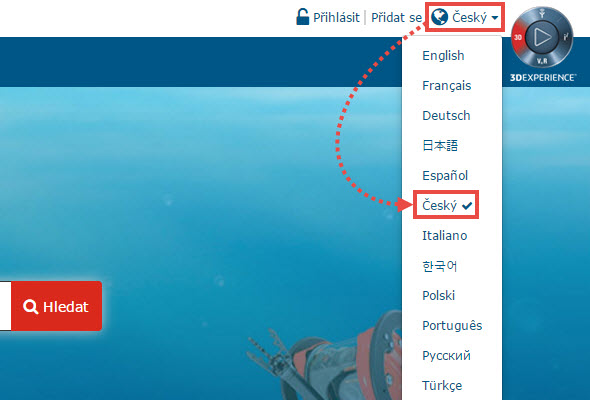Switch language to Italiano
This screenshot has height=400, width=590.
point(444,236)
